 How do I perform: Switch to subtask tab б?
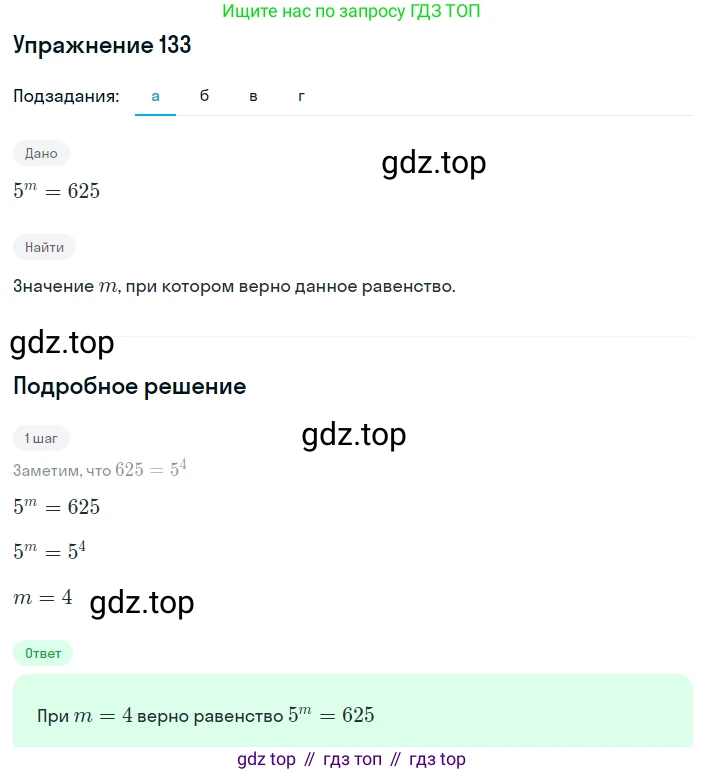(x=204, y=96)
